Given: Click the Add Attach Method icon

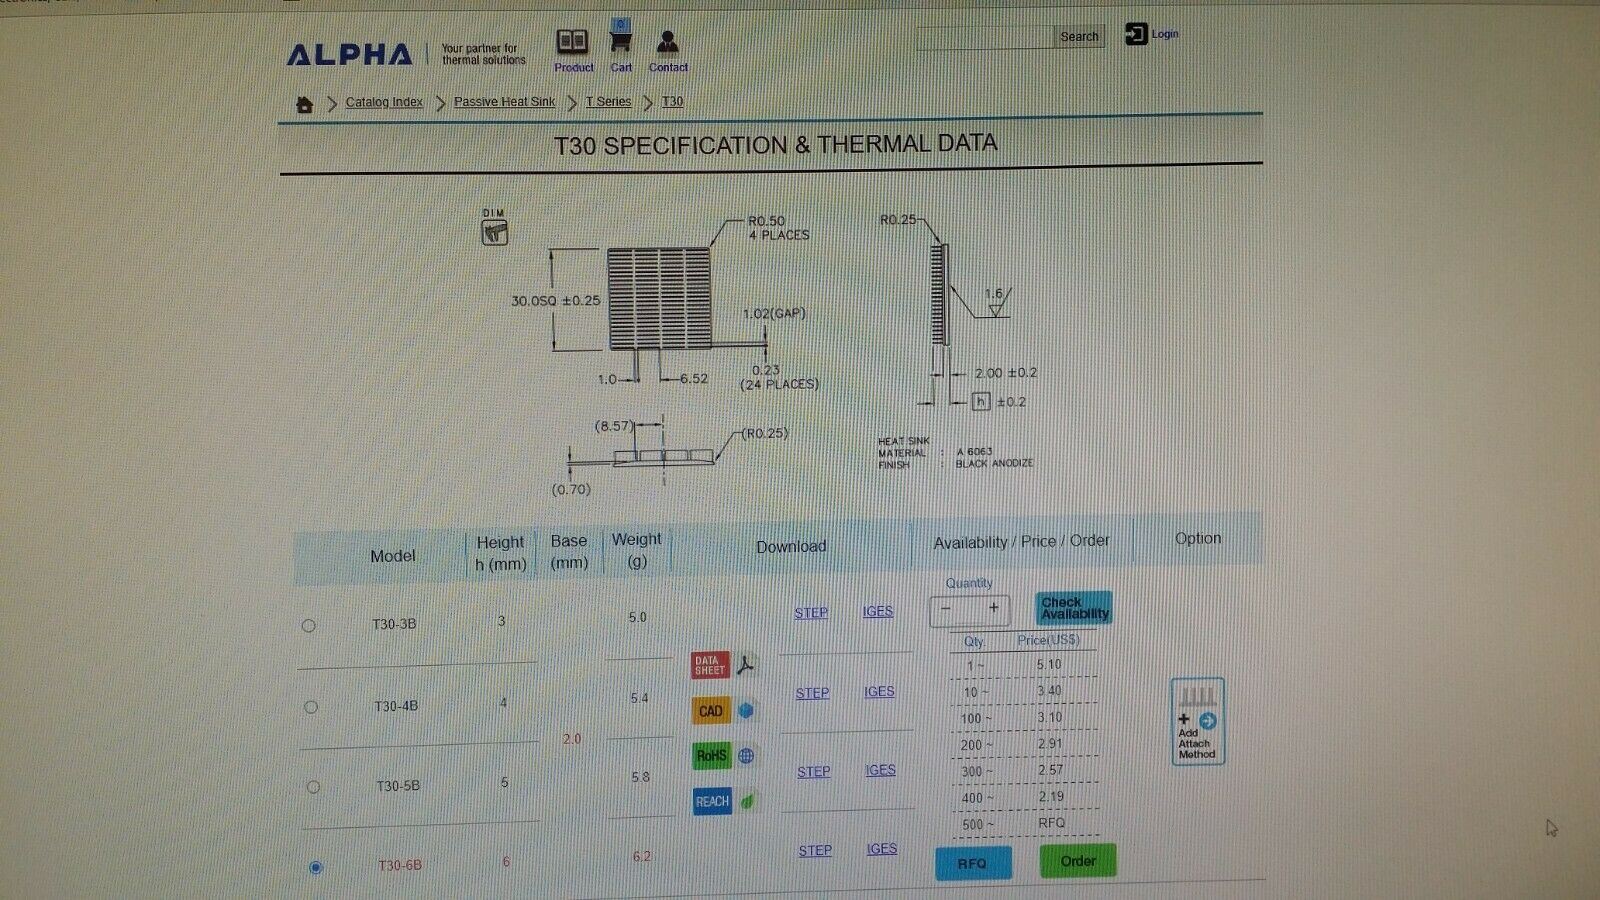Looking at the screenshot, I should pos(1197,722).
